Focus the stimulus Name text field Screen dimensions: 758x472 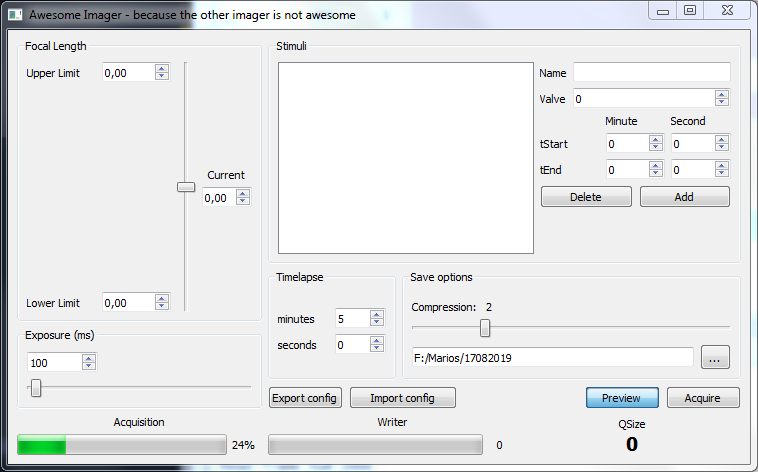coord(652,72)
